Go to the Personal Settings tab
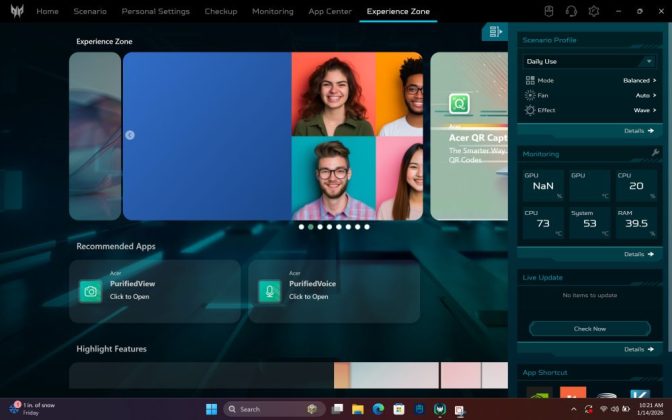 click(155, 11)
